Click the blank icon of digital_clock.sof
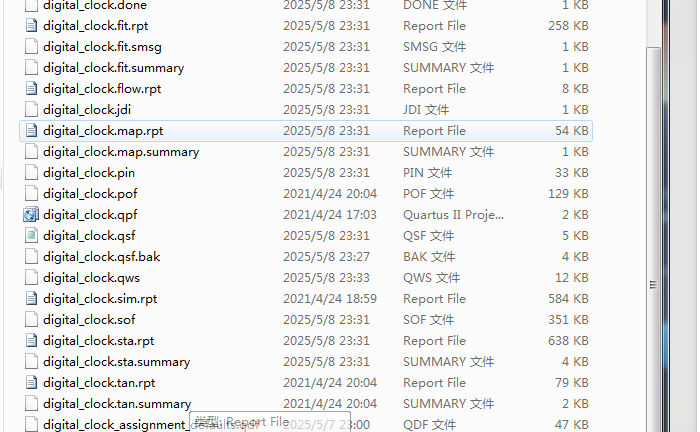The image size is (700, 432). click(31, 320)
